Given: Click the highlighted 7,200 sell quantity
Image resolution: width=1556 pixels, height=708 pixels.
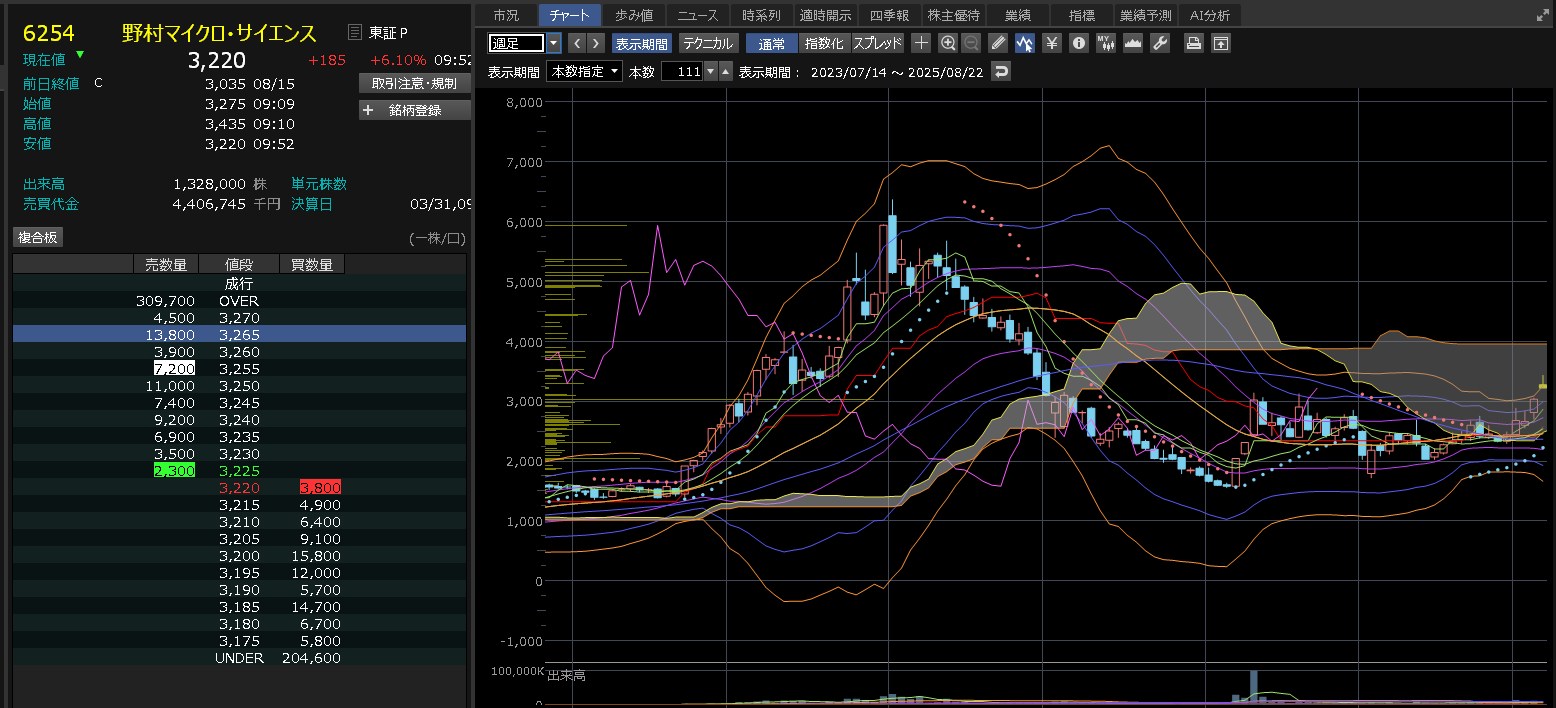Looking at the screenshot, I should click(x=174, y=368).
